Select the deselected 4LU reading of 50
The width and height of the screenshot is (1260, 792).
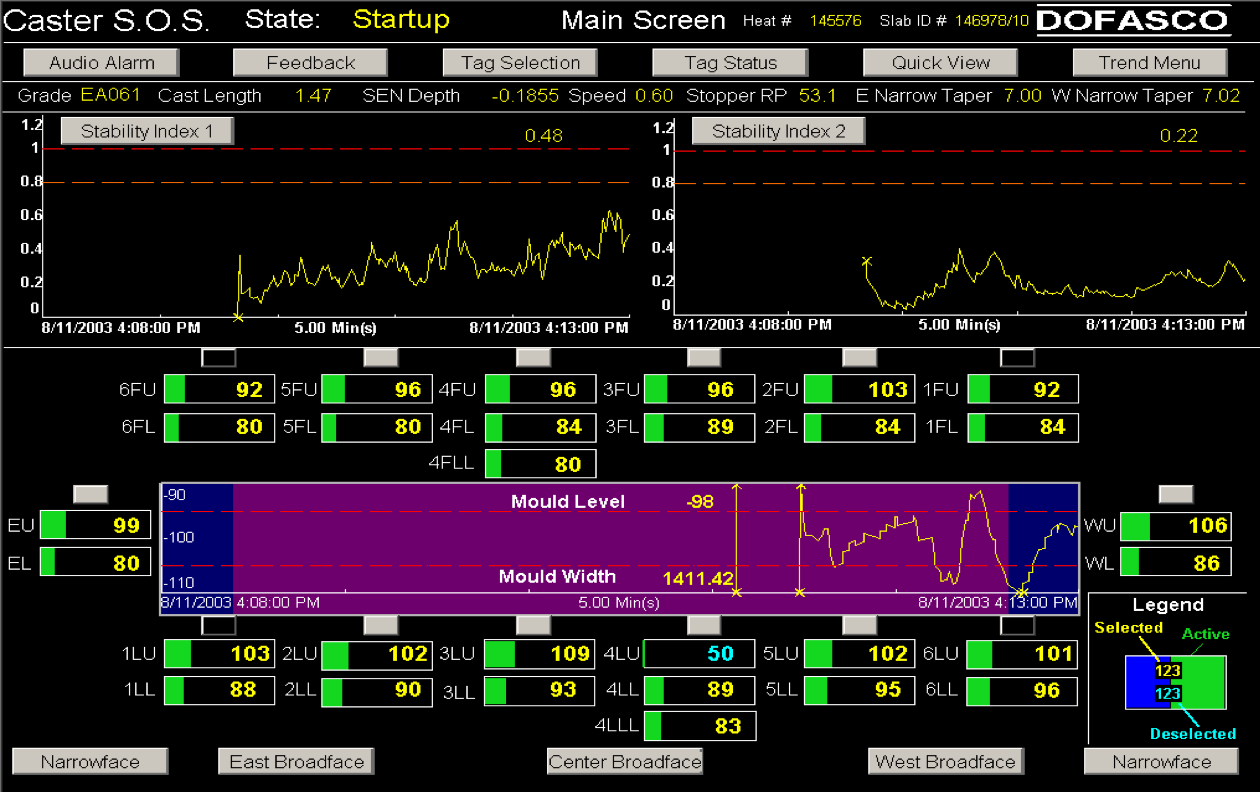(700, 654)
